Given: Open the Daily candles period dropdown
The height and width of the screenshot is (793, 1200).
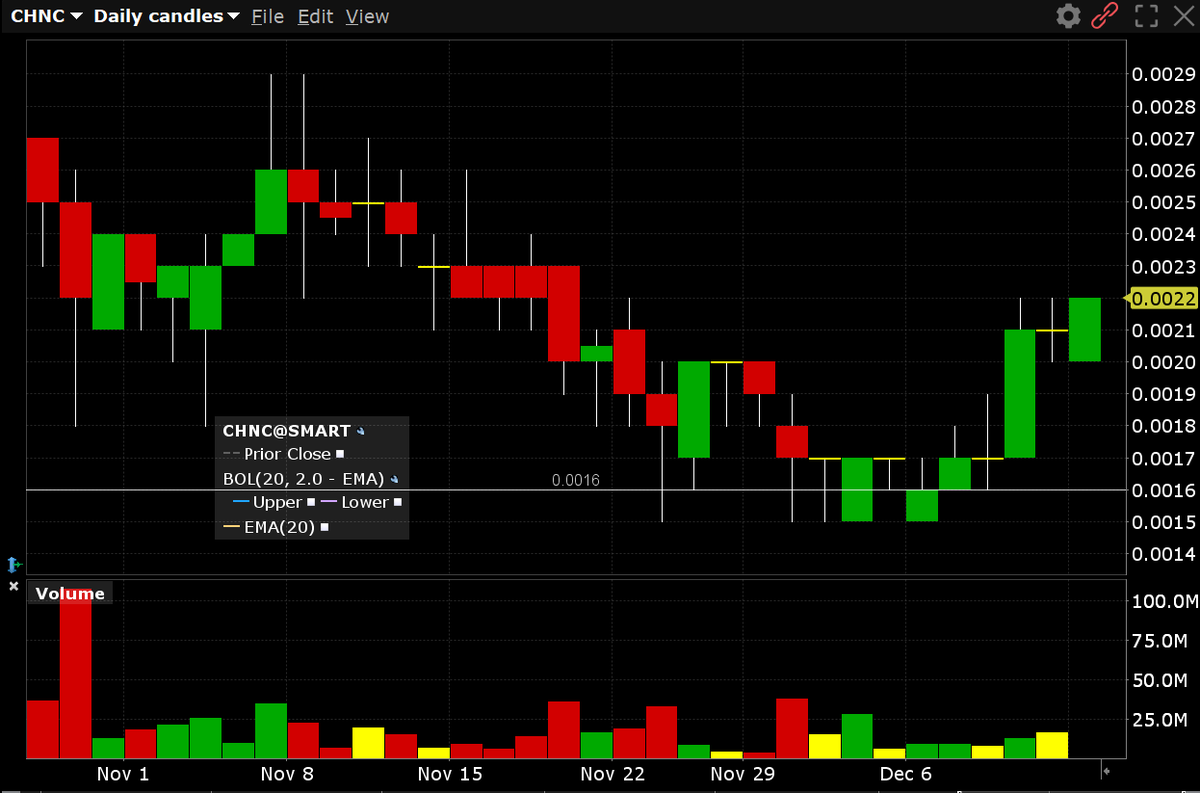Looking at the screenshot, I should (166, 17).
